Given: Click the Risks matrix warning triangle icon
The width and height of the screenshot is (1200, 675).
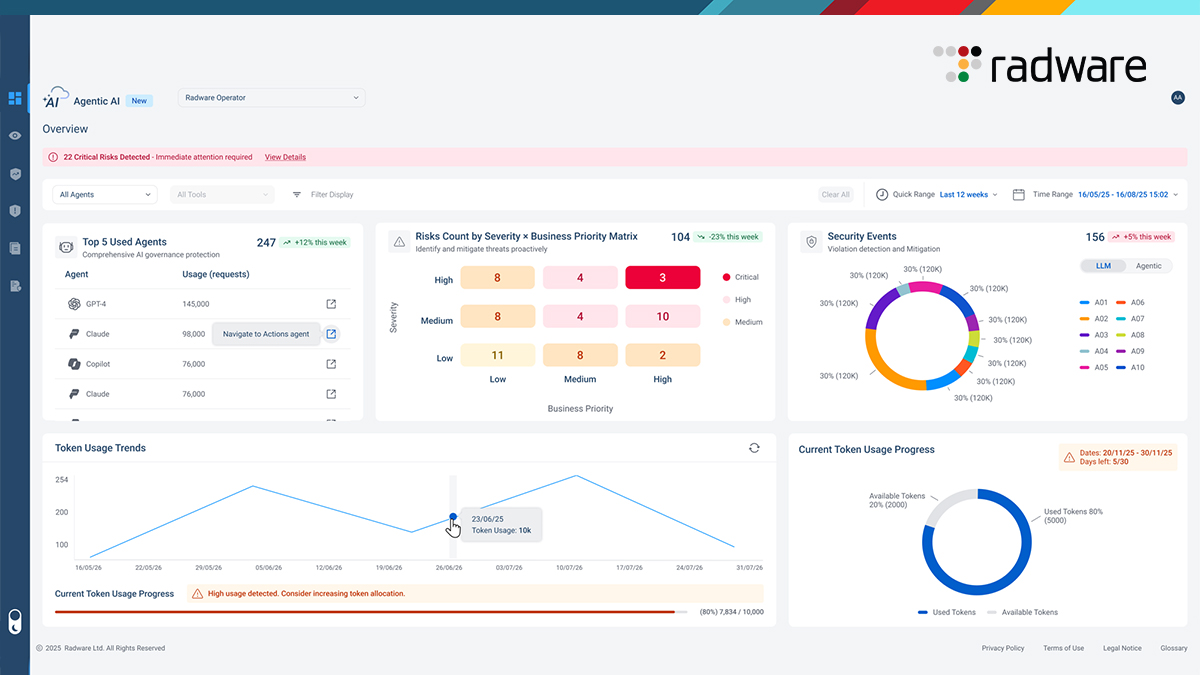Looking at the screenshot, I should click(x=399, y=242).
